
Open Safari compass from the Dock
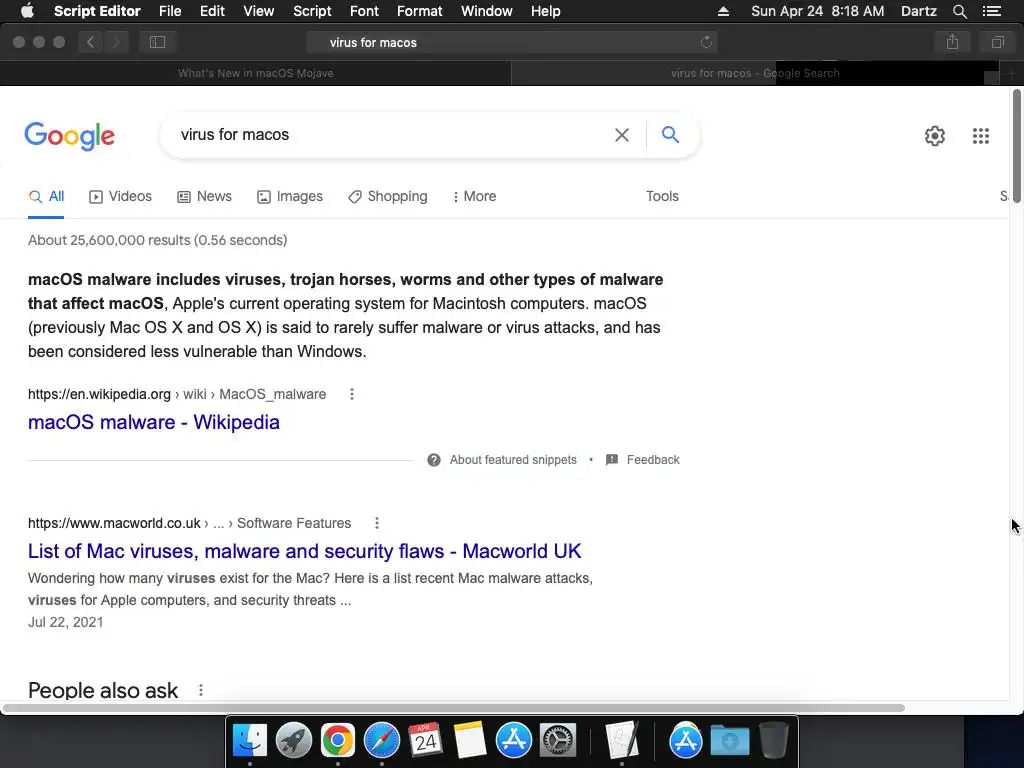(x=381, y=740)
